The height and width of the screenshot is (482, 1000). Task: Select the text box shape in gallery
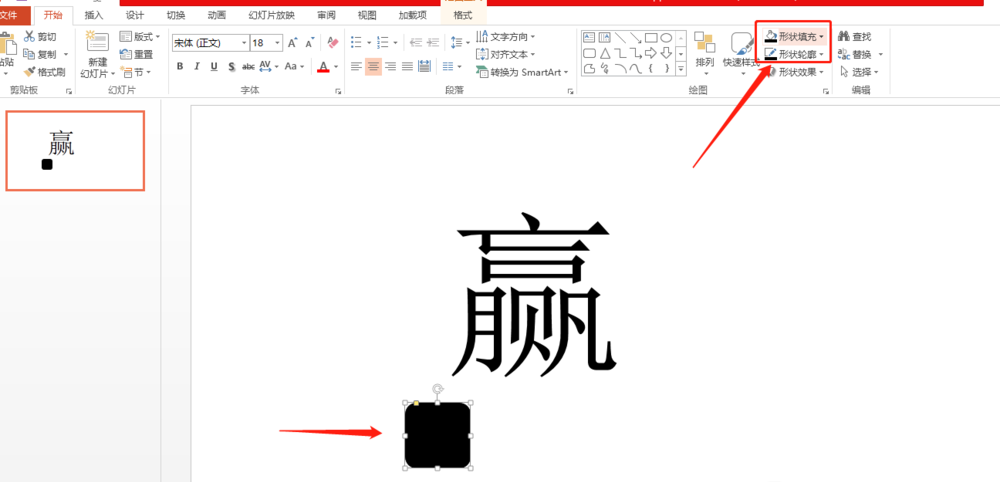click(589, 38)
